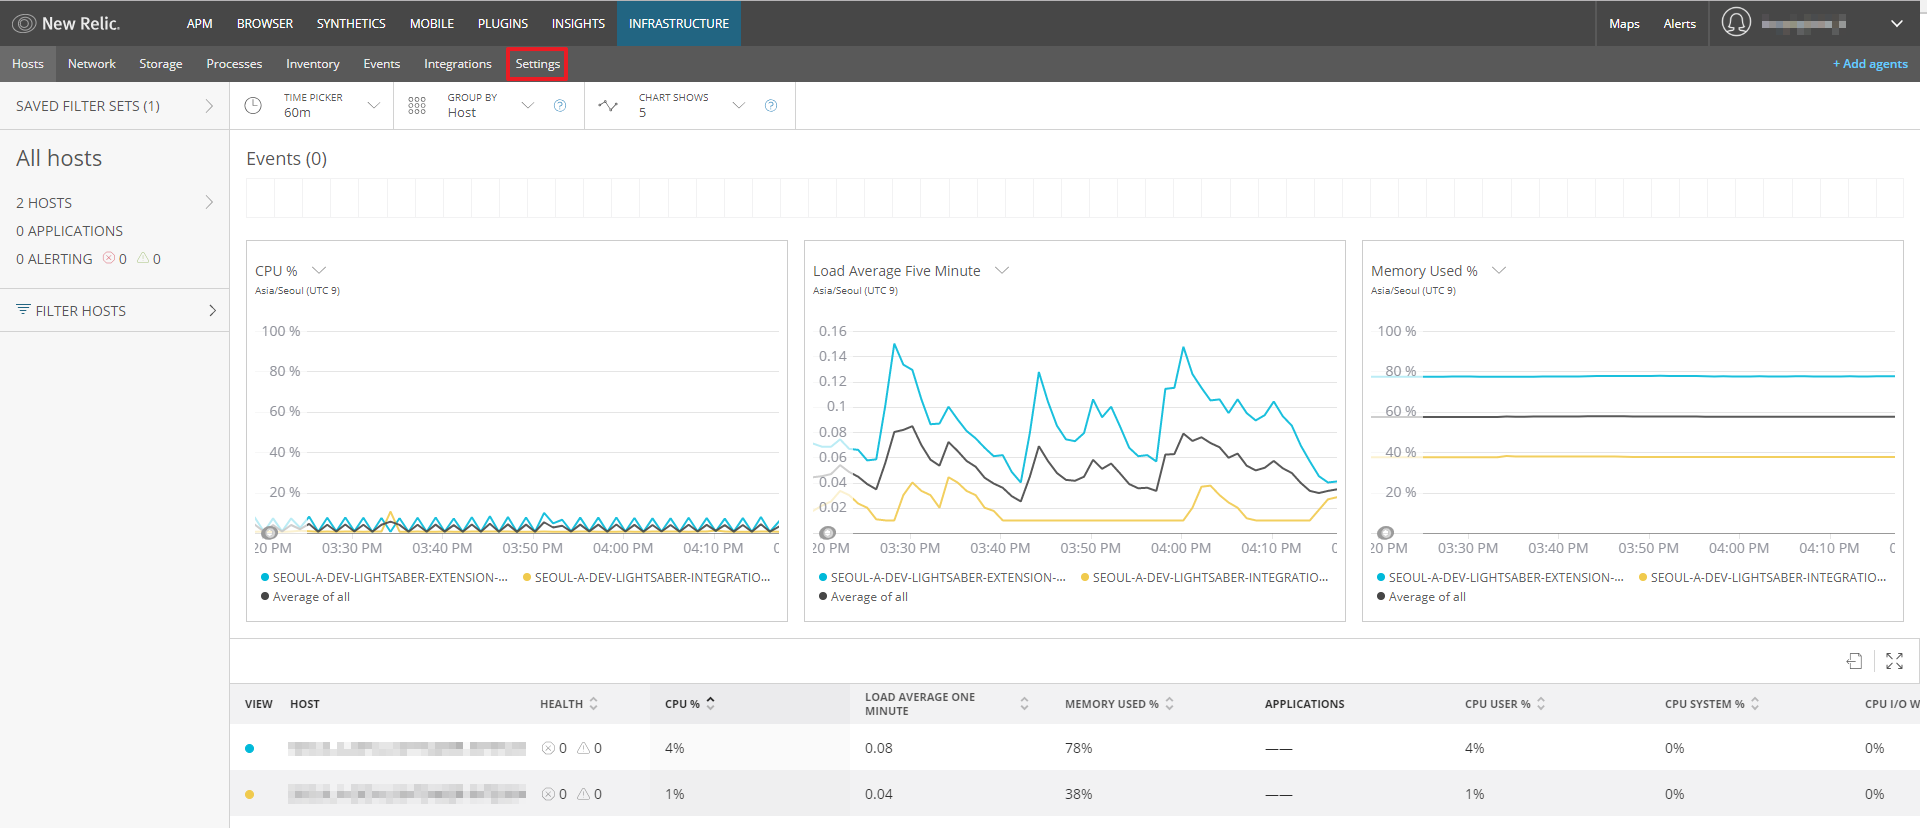Click the New Relic logo icon

click(24, 23)
